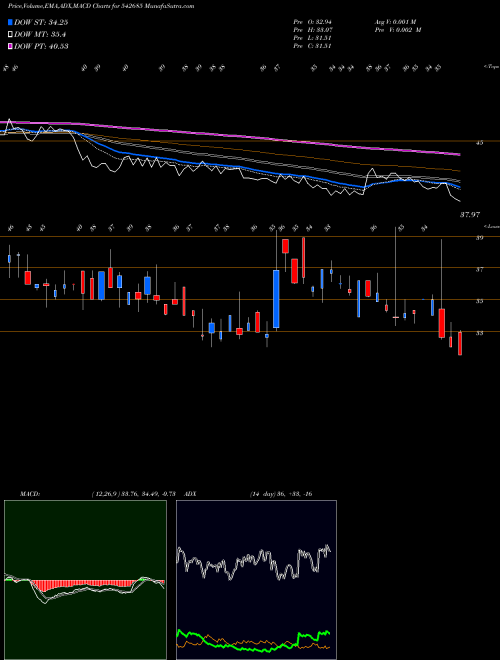Click the 45 axis label on EMA chart
The height and width of the screenshot is (660, 500).
(479, 143)
